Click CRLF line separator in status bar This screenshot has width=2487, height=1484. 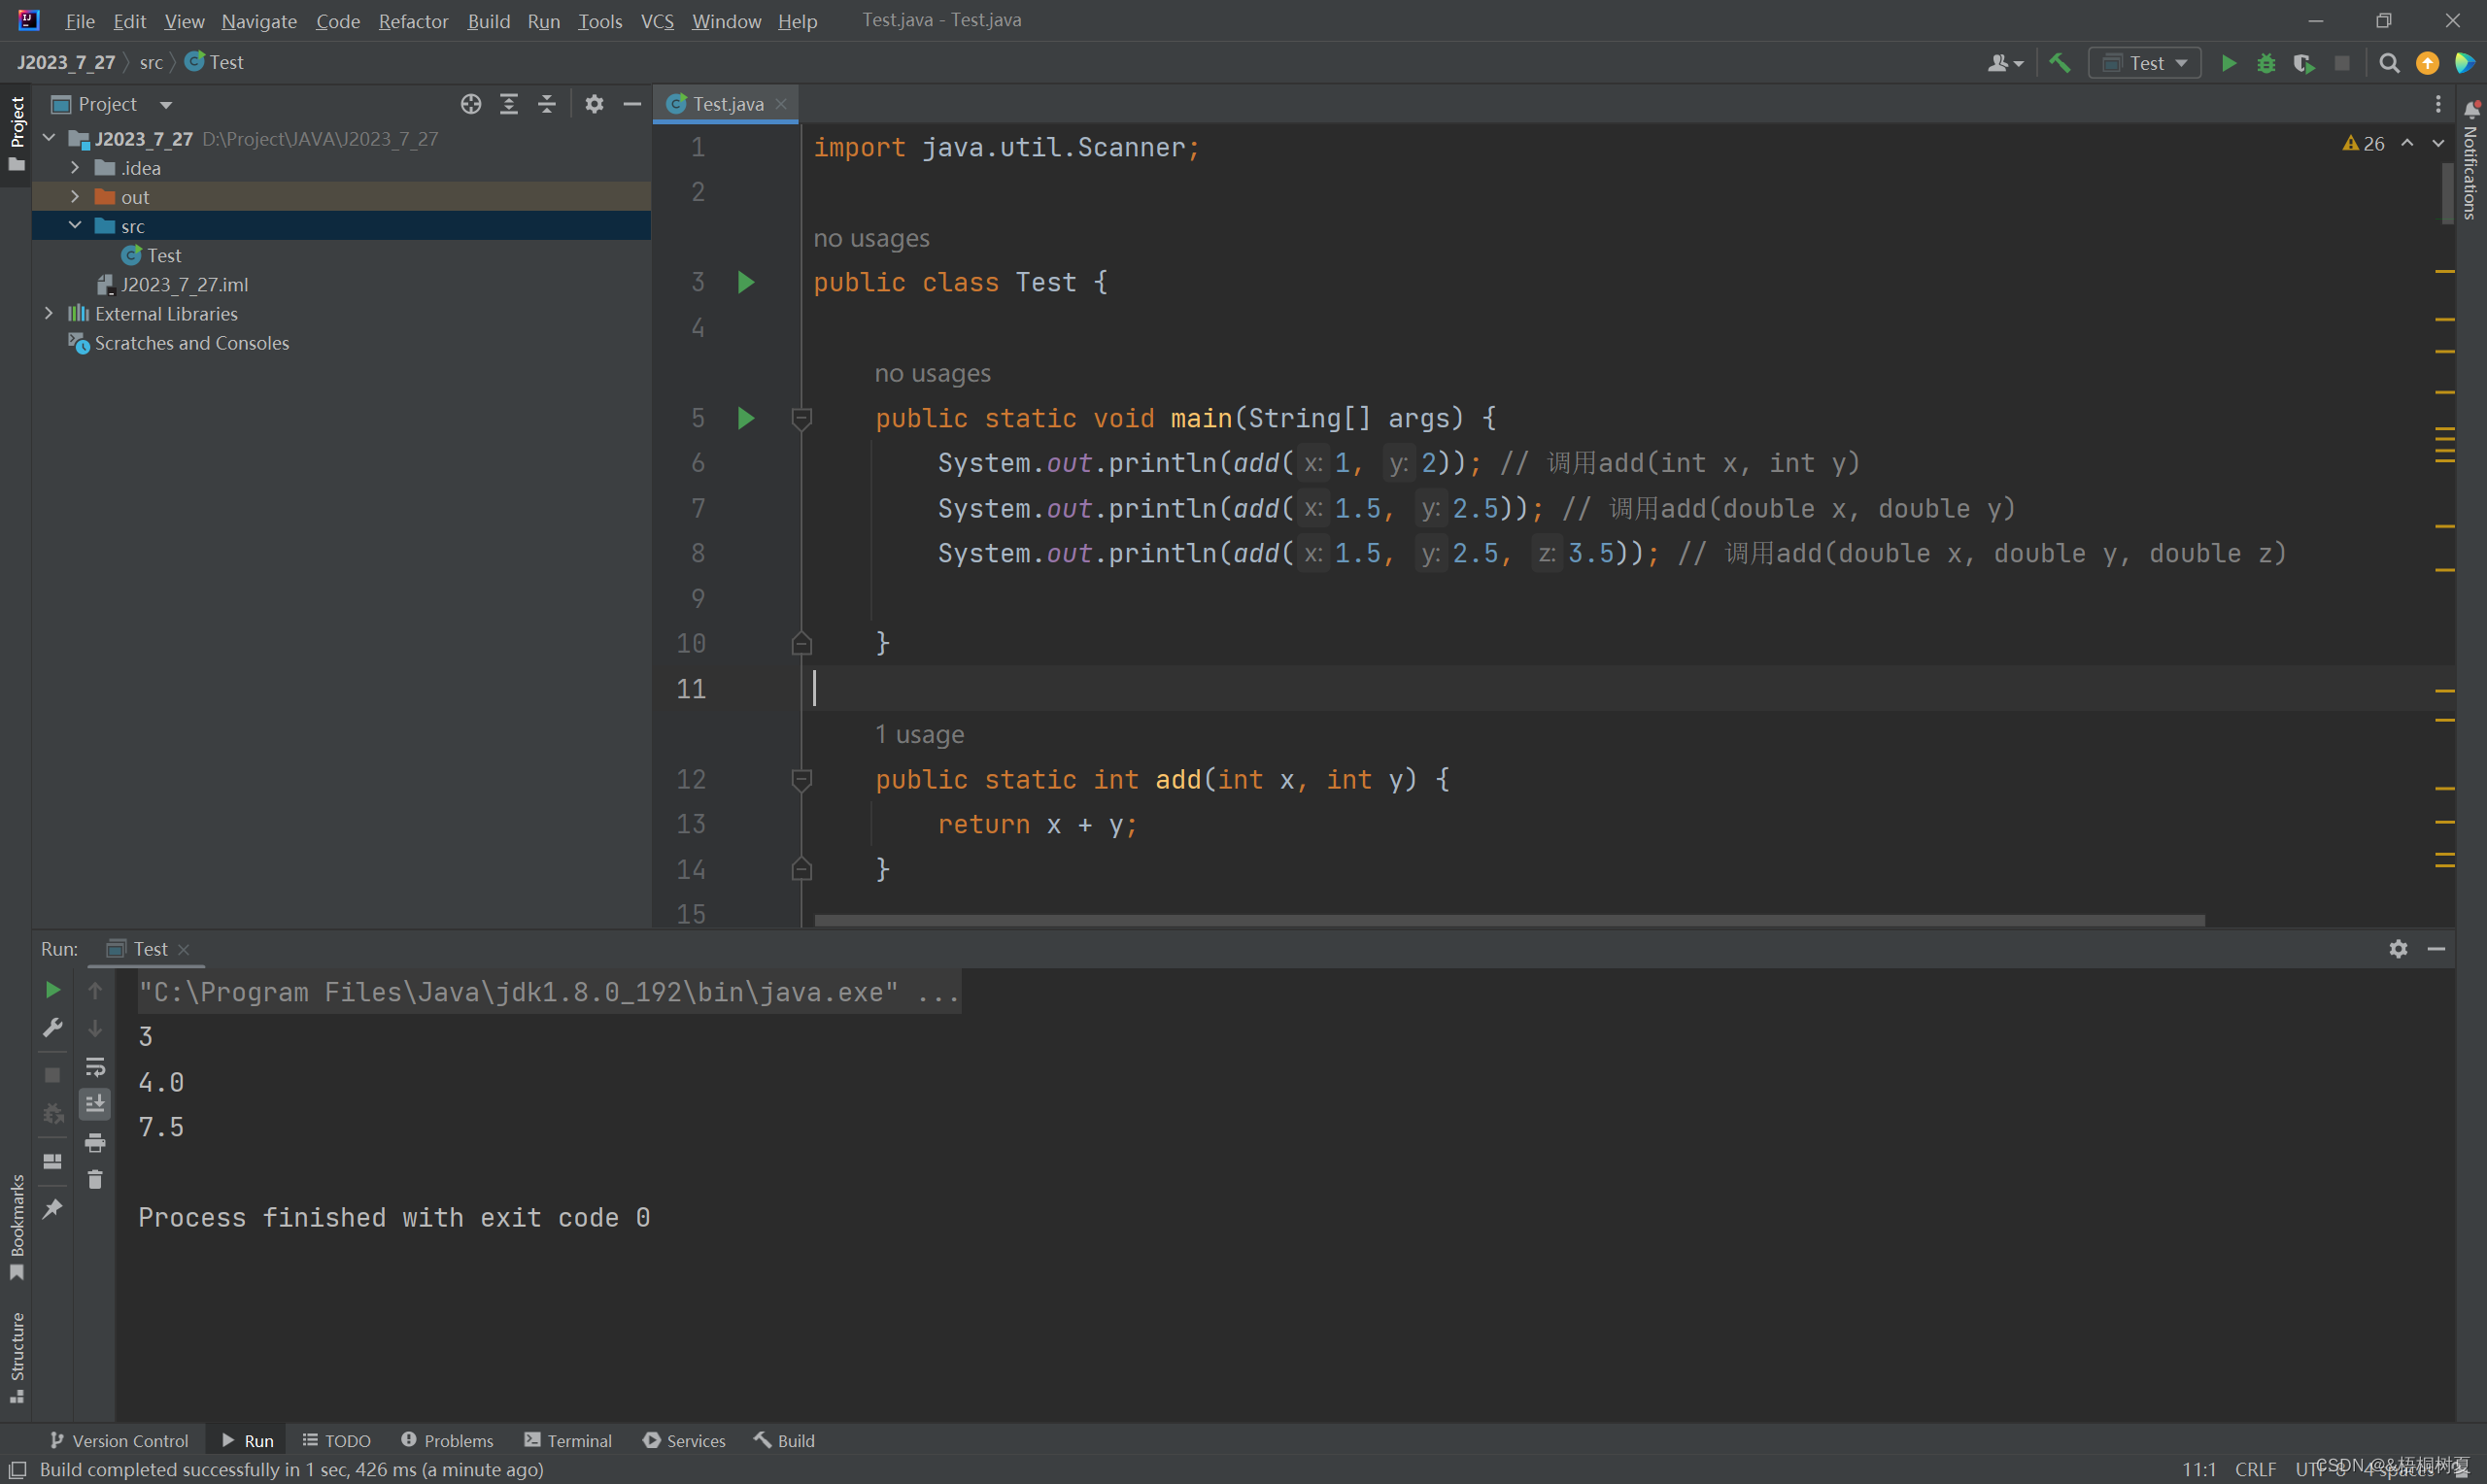pos(2255,1468)
